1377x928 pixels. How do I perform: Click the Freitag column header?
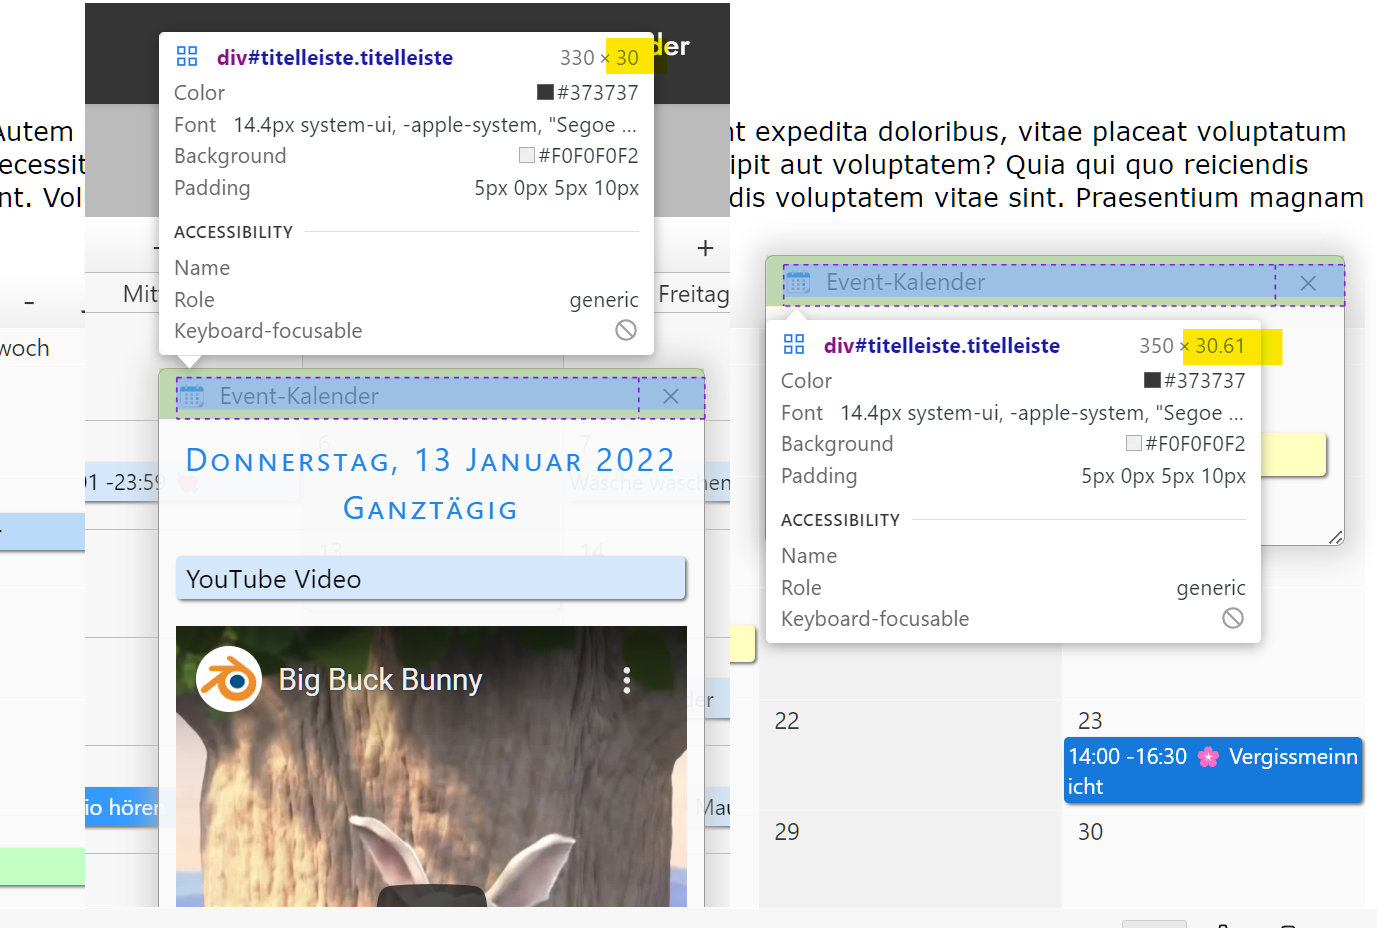(x=693, y=294)
